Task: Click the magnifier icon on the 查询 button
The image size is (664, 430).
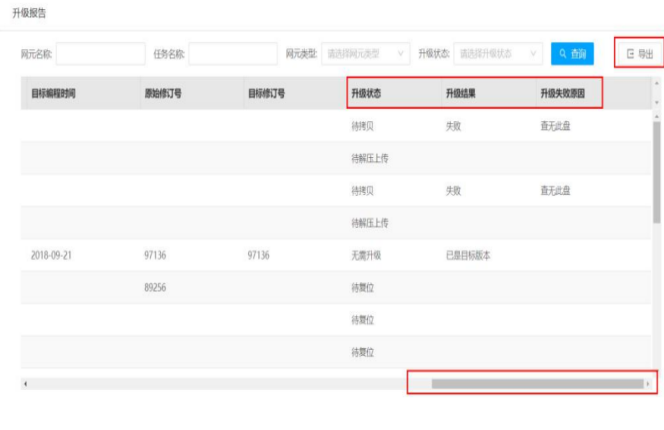Action: click(x=563, y=54)
